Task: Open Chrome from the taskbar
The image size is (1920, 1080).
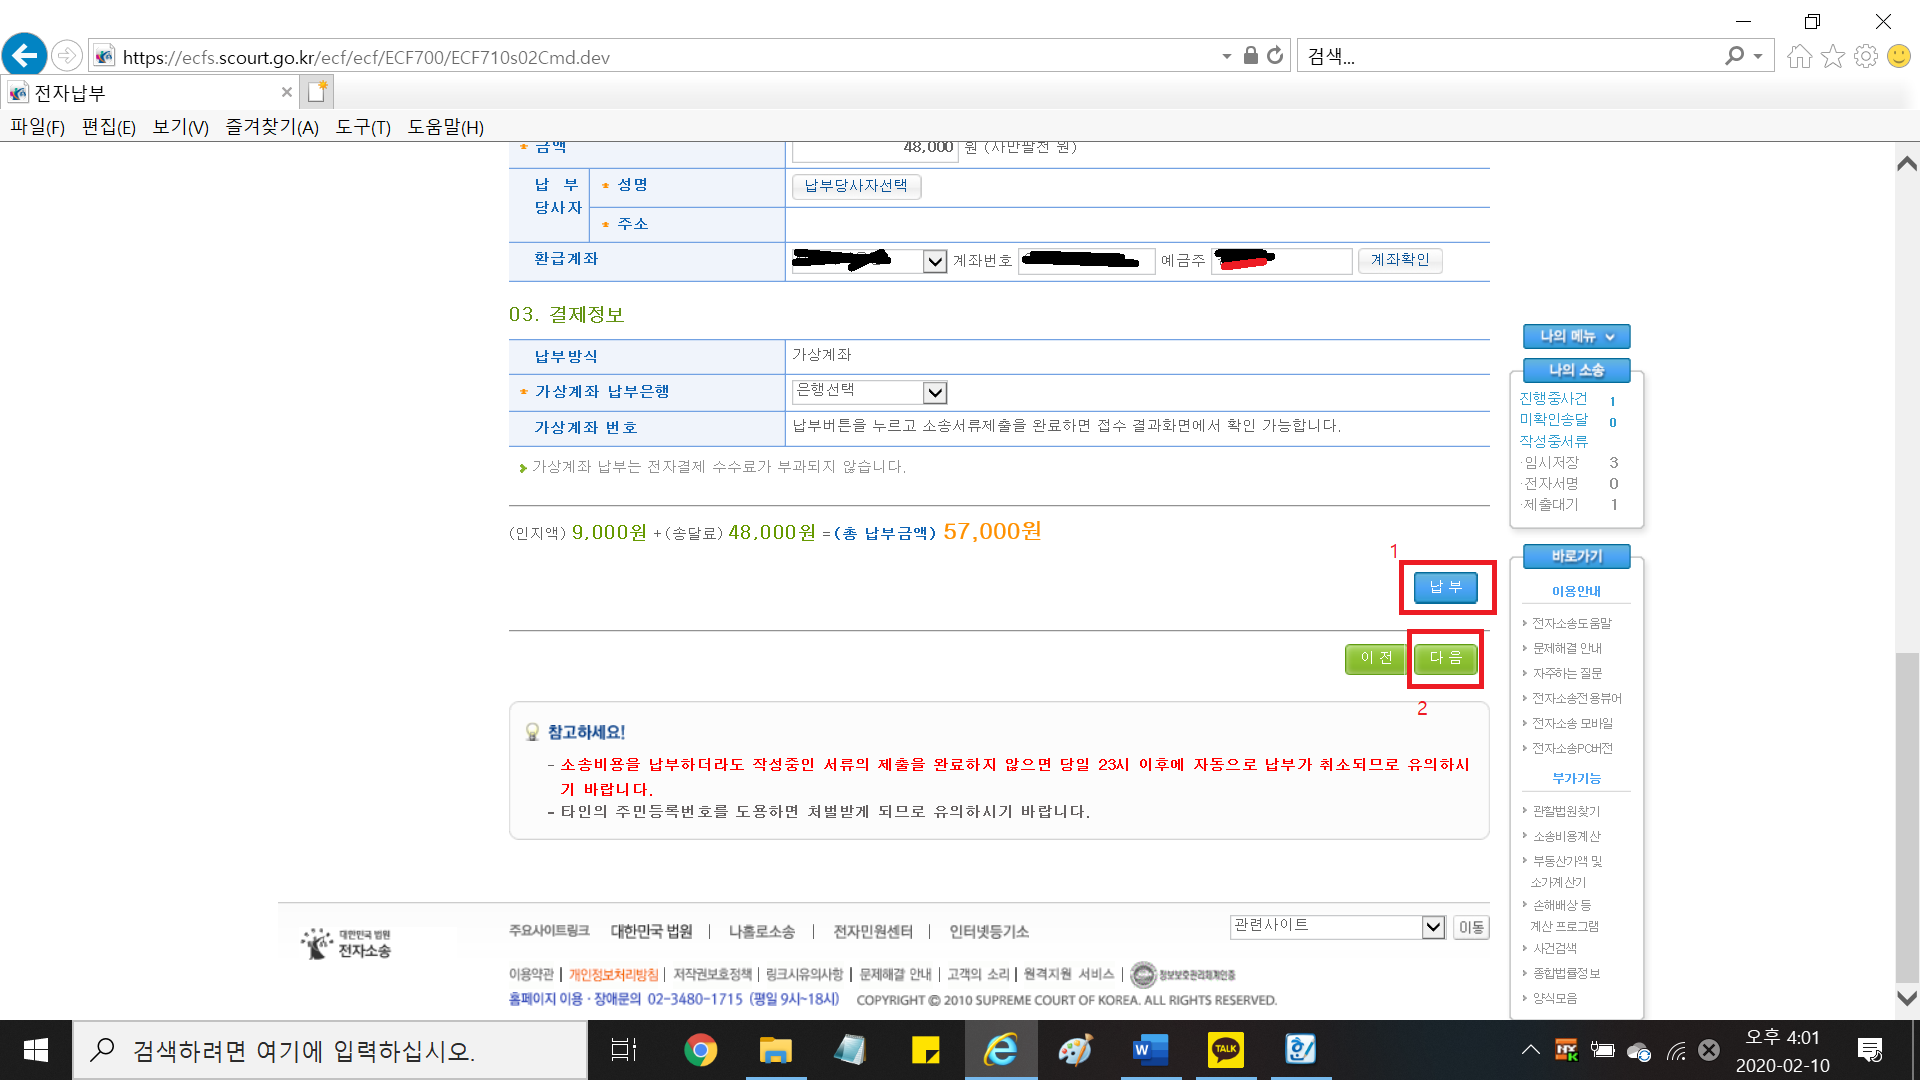Action: tap(700, 1050)
